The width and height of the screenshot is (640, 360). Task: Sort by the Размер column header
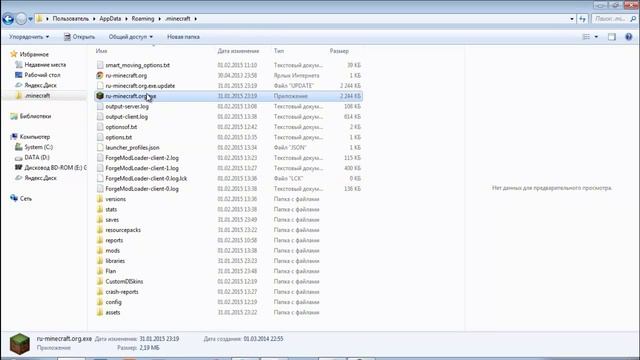pos(339,51)
